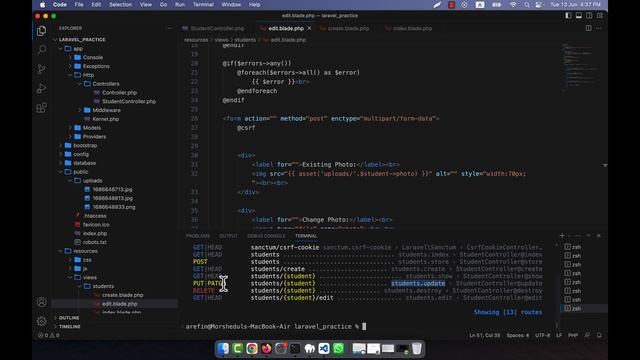Expand the database folder

click(84, 163)
